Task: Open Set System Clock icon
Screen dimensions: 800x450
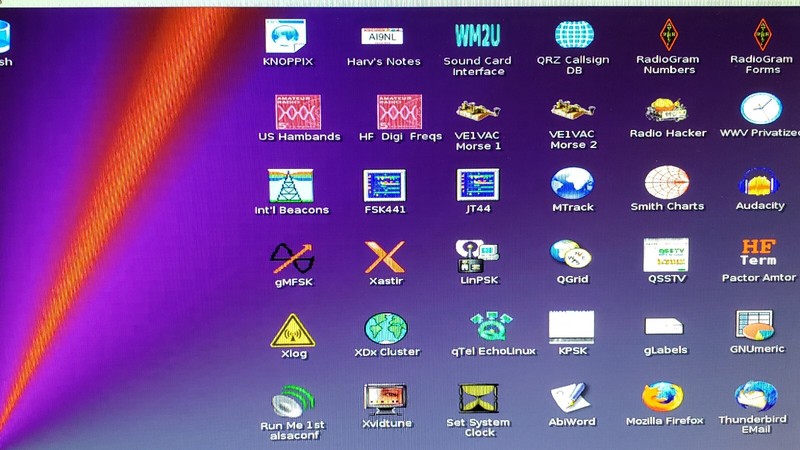Action: (x=478, y=398)
